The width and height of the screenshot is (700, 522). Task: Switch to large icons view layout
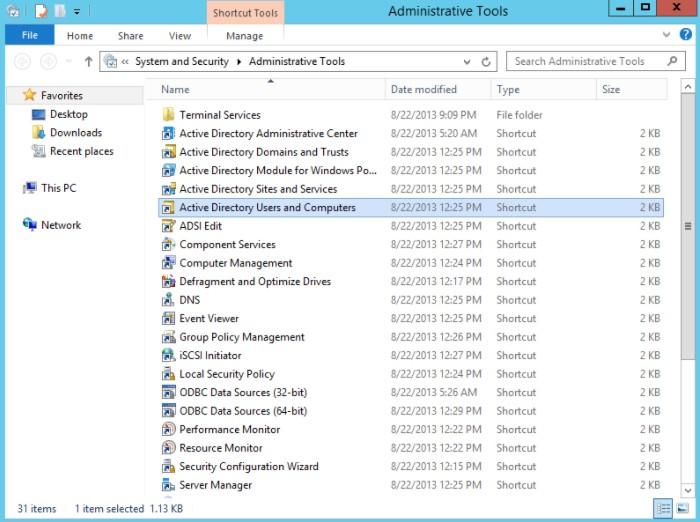[x=682, y=508]
